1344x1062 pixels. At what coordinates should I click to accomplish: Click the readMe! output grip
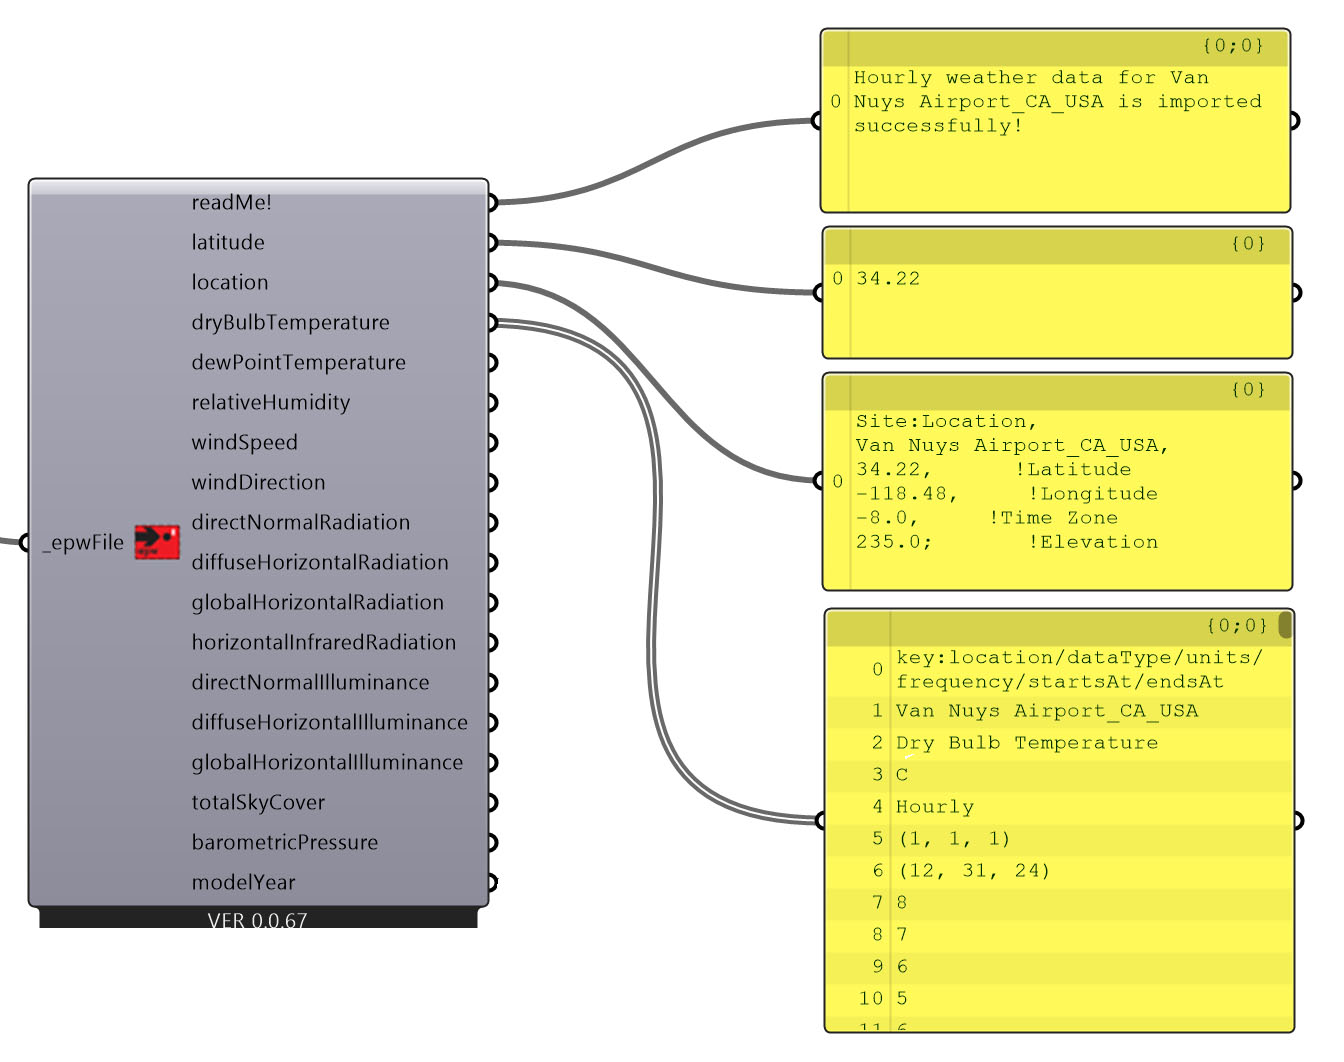pyautogui.click(x=492, y=203)
